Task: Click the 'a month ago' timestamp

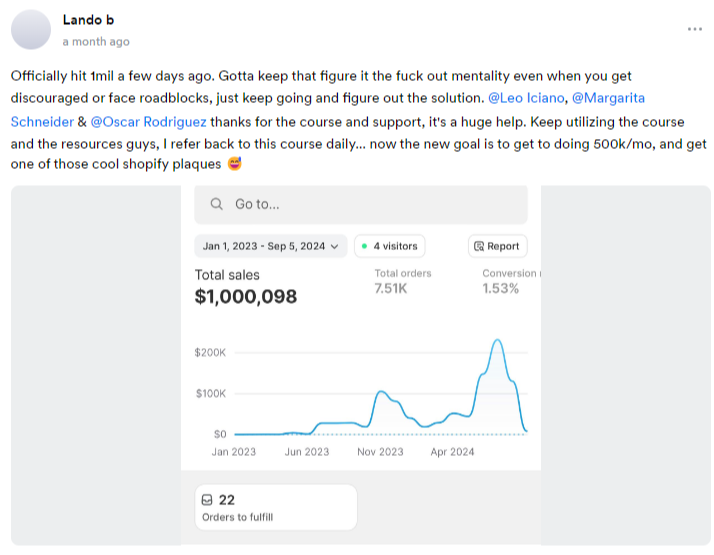Action: pyautogui.click(x=96, y=42)
